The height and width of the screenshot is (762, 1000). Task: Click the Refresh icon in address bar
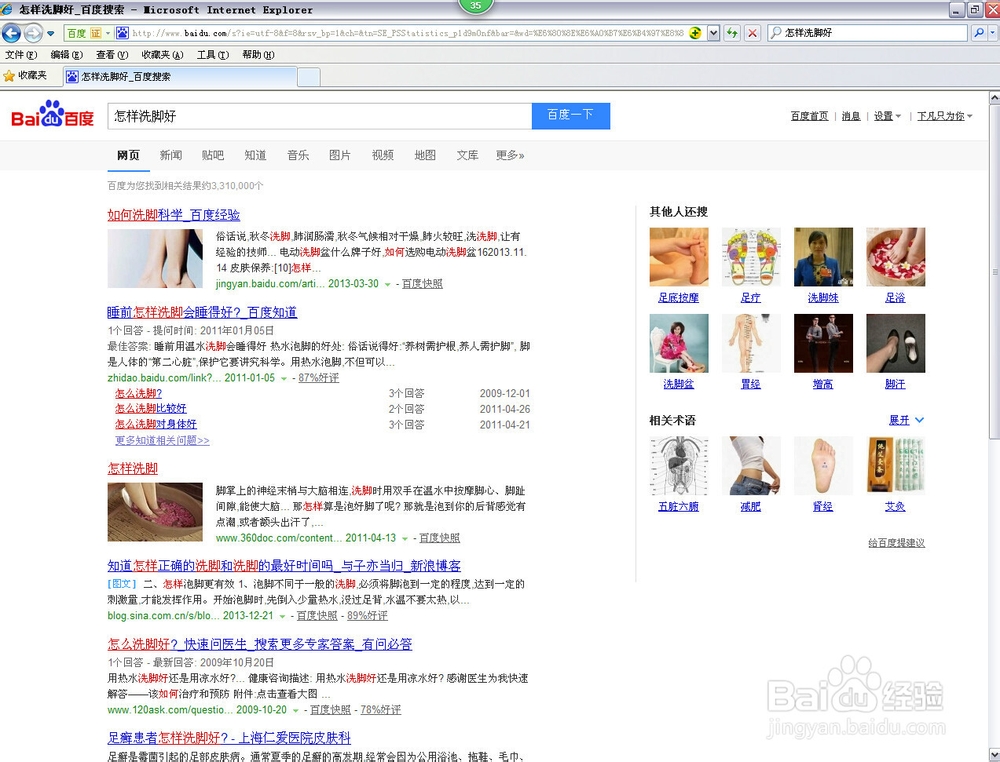pyautogui.click(x=732, y=33)
